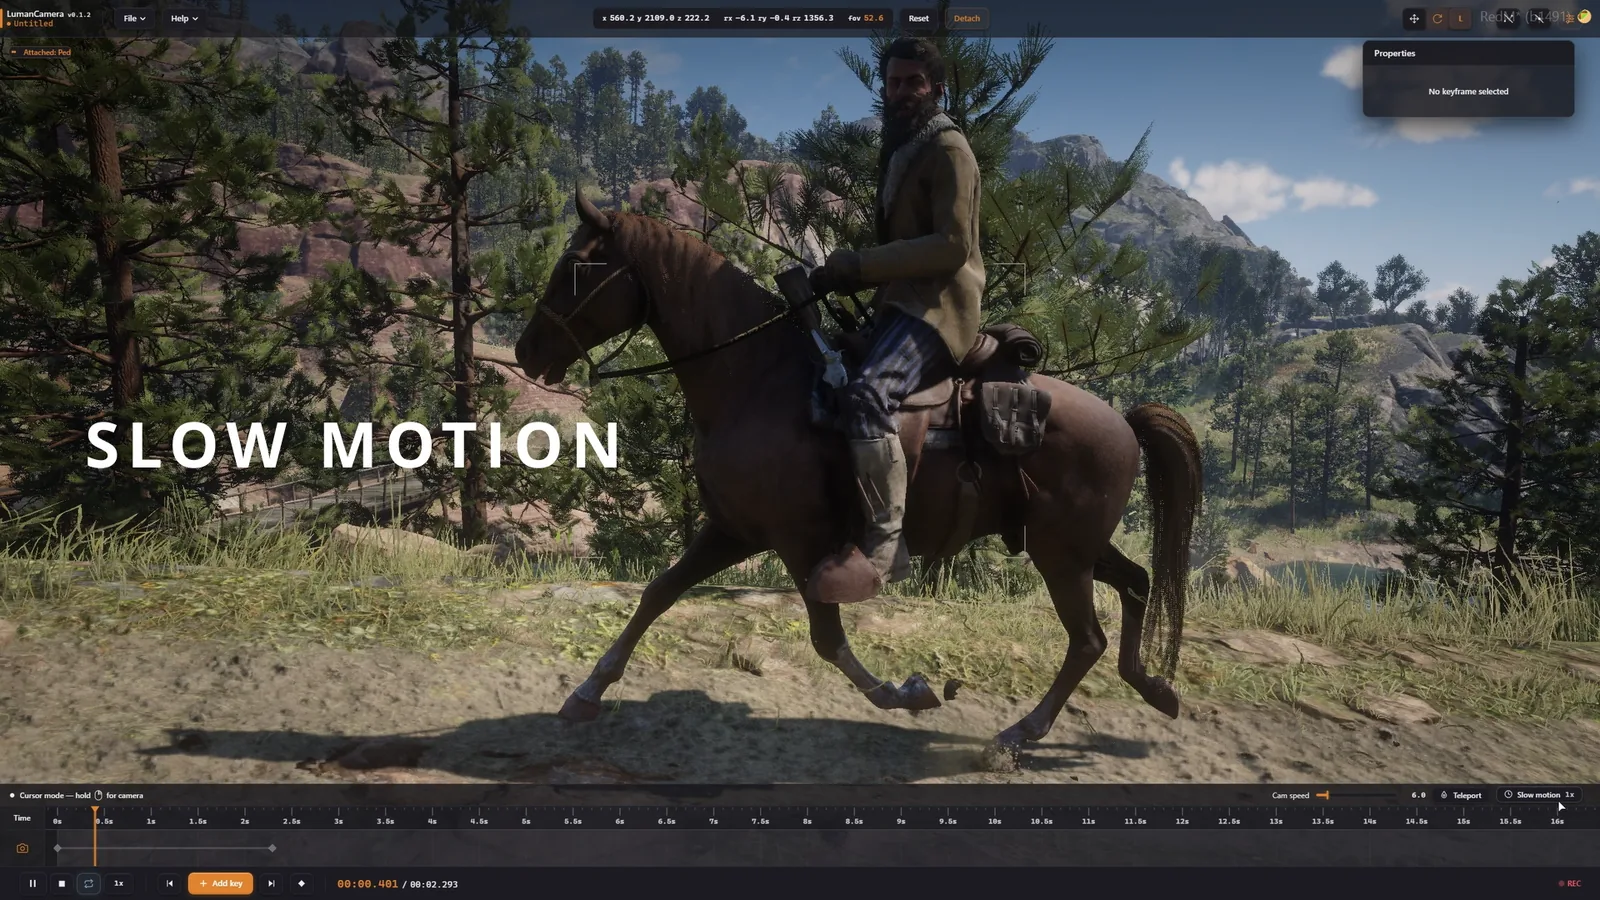The width and height of the screenshot is (1600, 900).
Task: Click the y 2109.0 coordinate value
Action: click(660, 18)
